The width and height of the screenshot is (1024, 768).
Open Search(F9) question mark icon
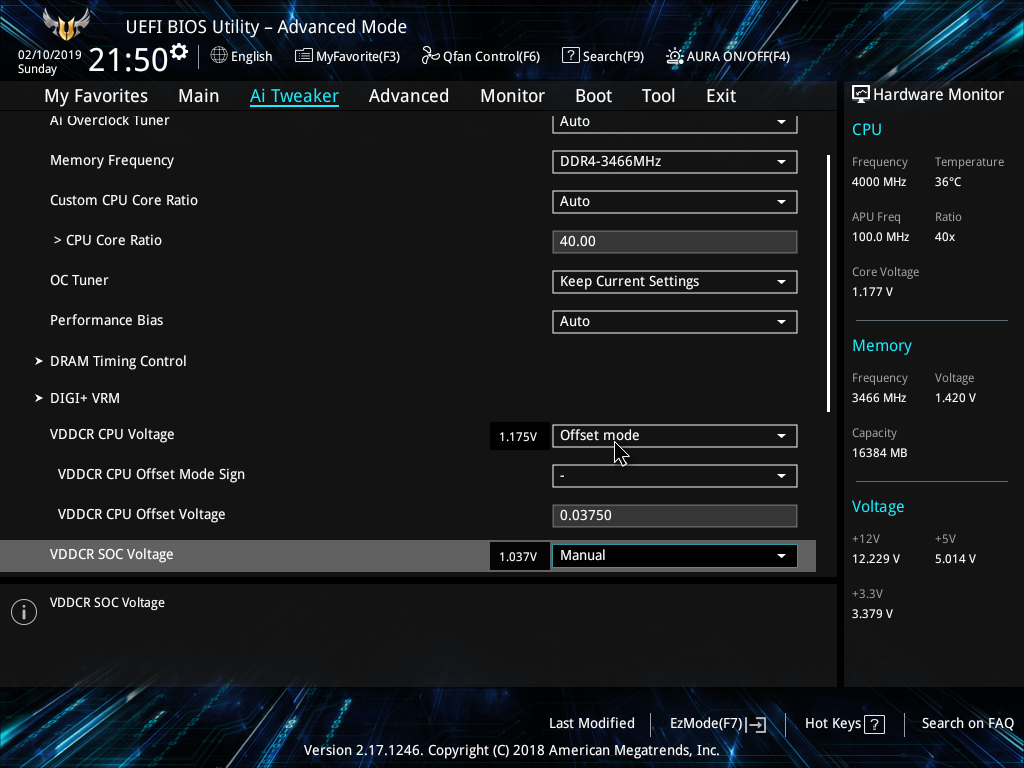570,56
